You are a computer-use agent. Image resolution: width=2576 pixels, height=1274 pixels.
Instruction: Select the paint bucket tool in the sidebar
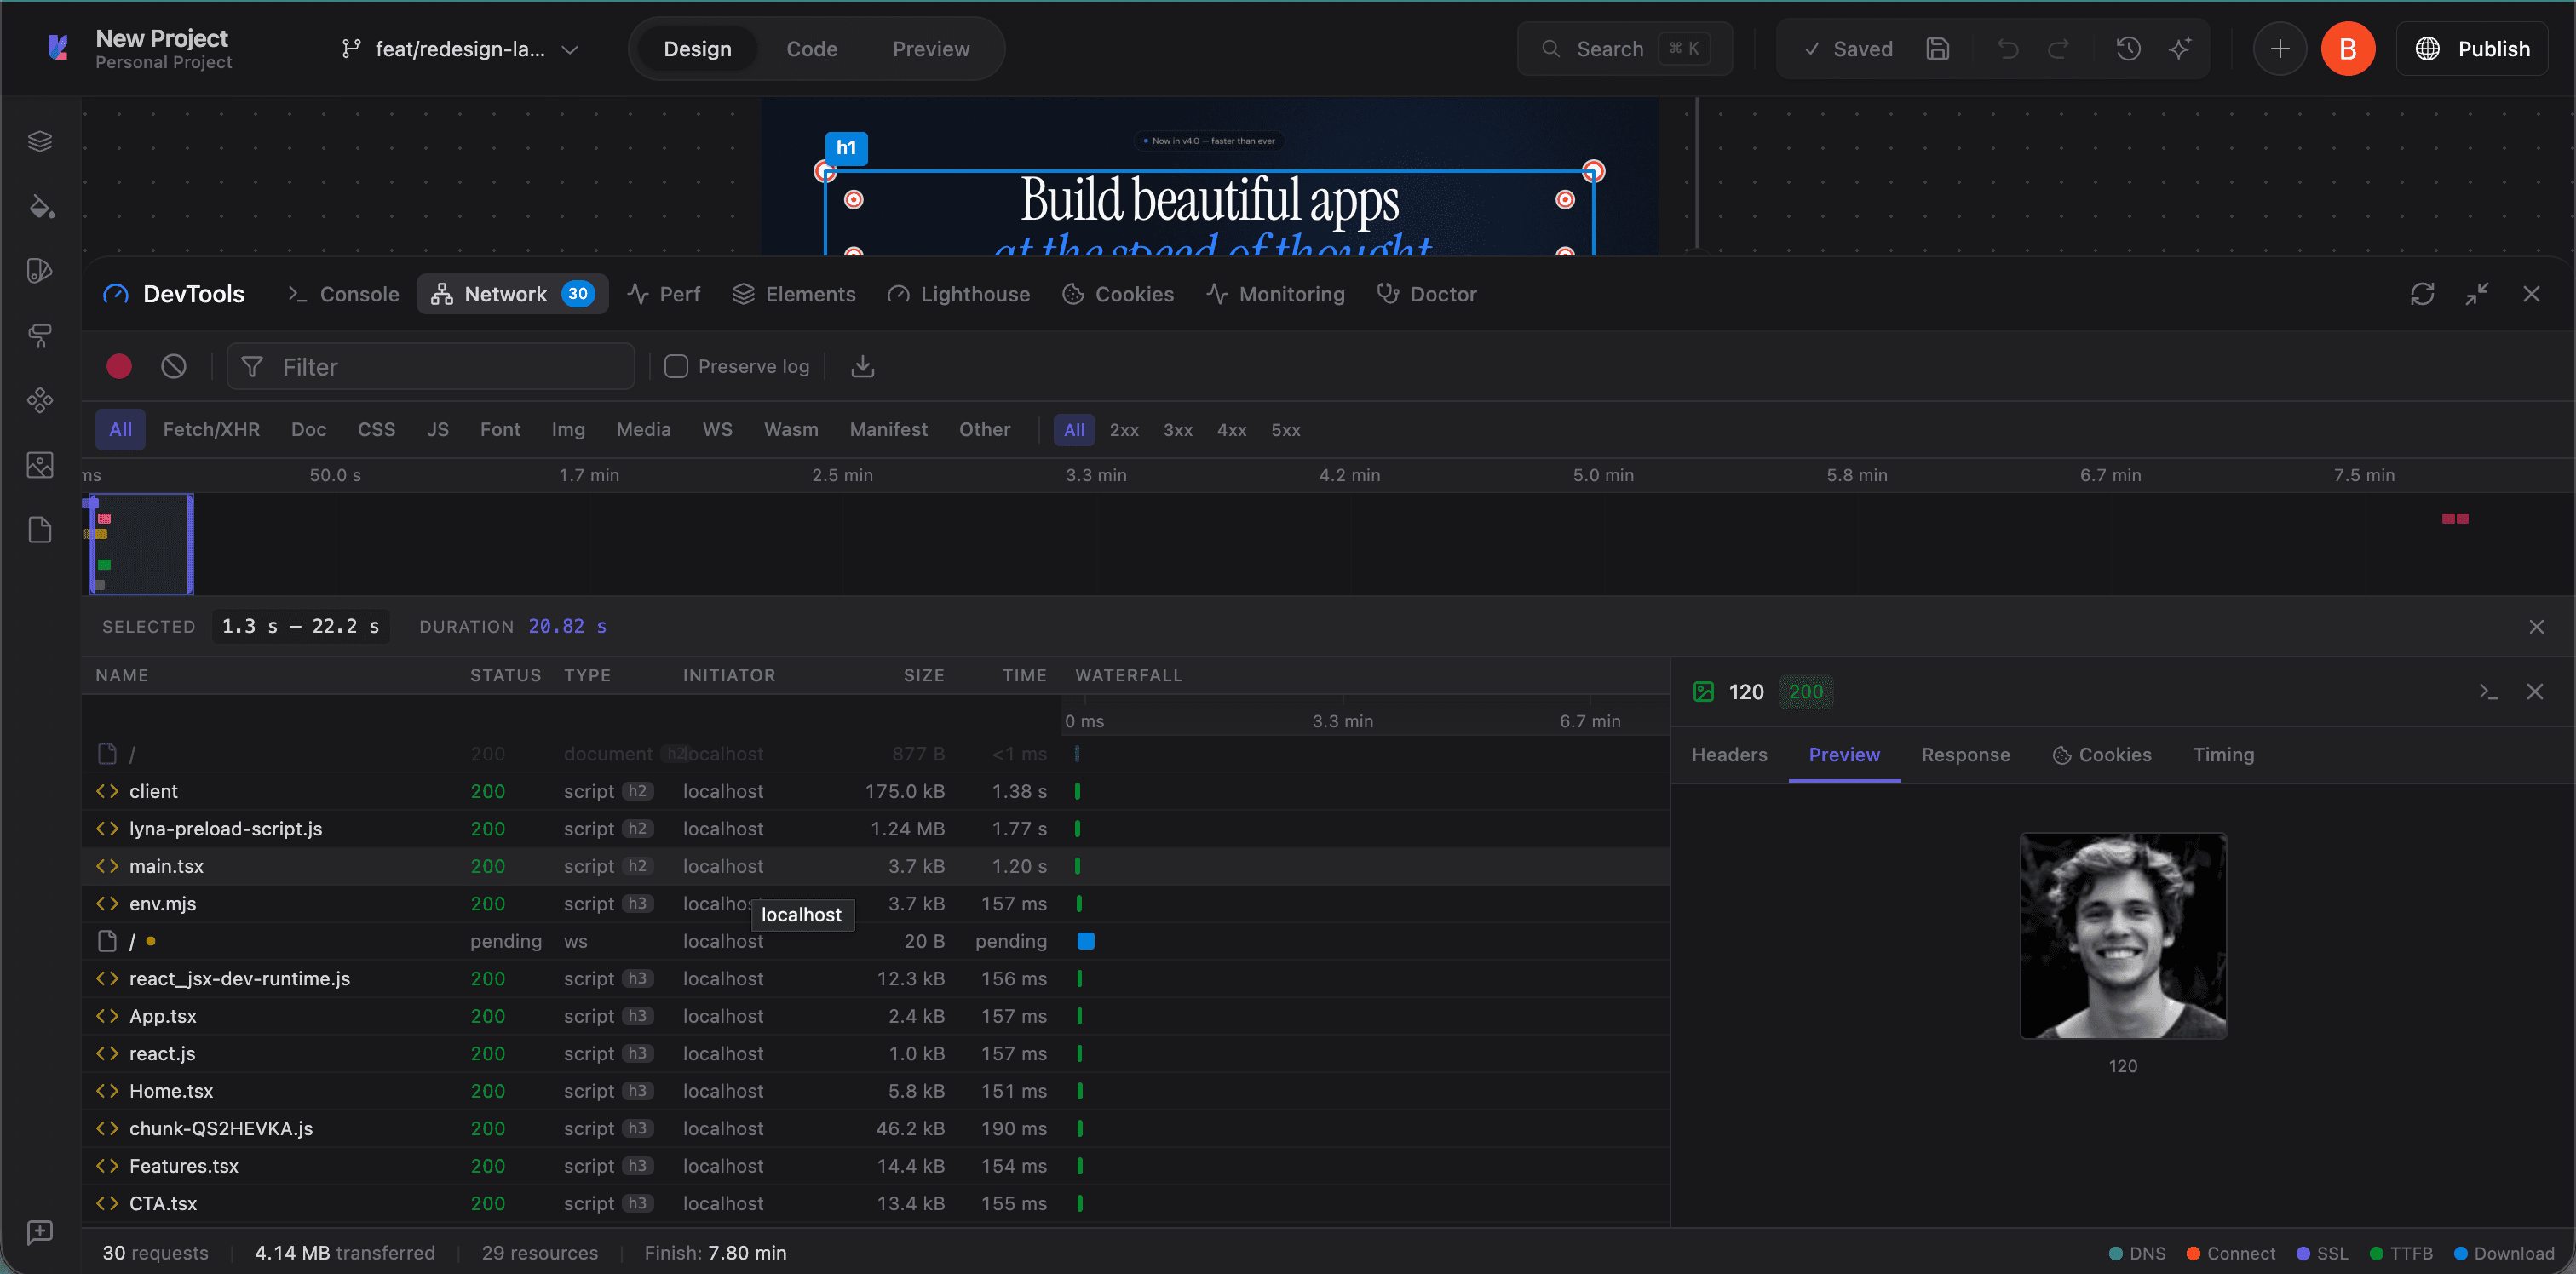pos(40,207)
